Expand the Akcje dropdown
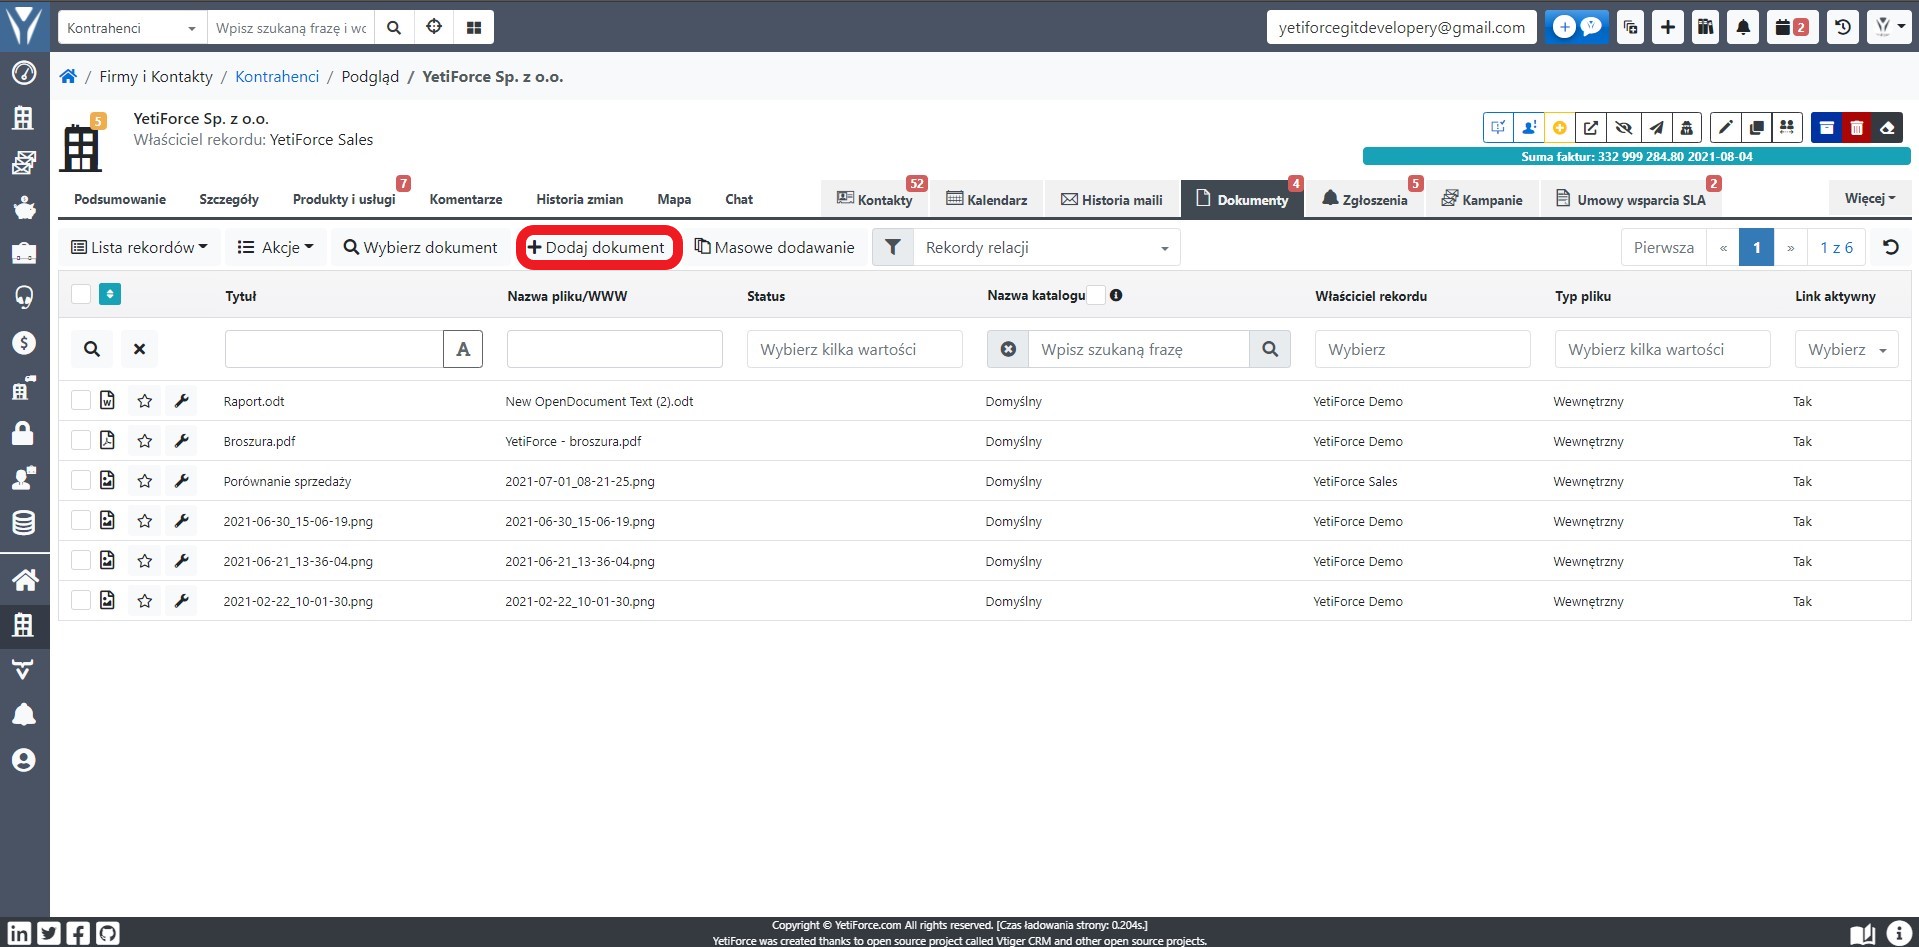The height and width of the screenshot is (947, 1919). [275, 247]
